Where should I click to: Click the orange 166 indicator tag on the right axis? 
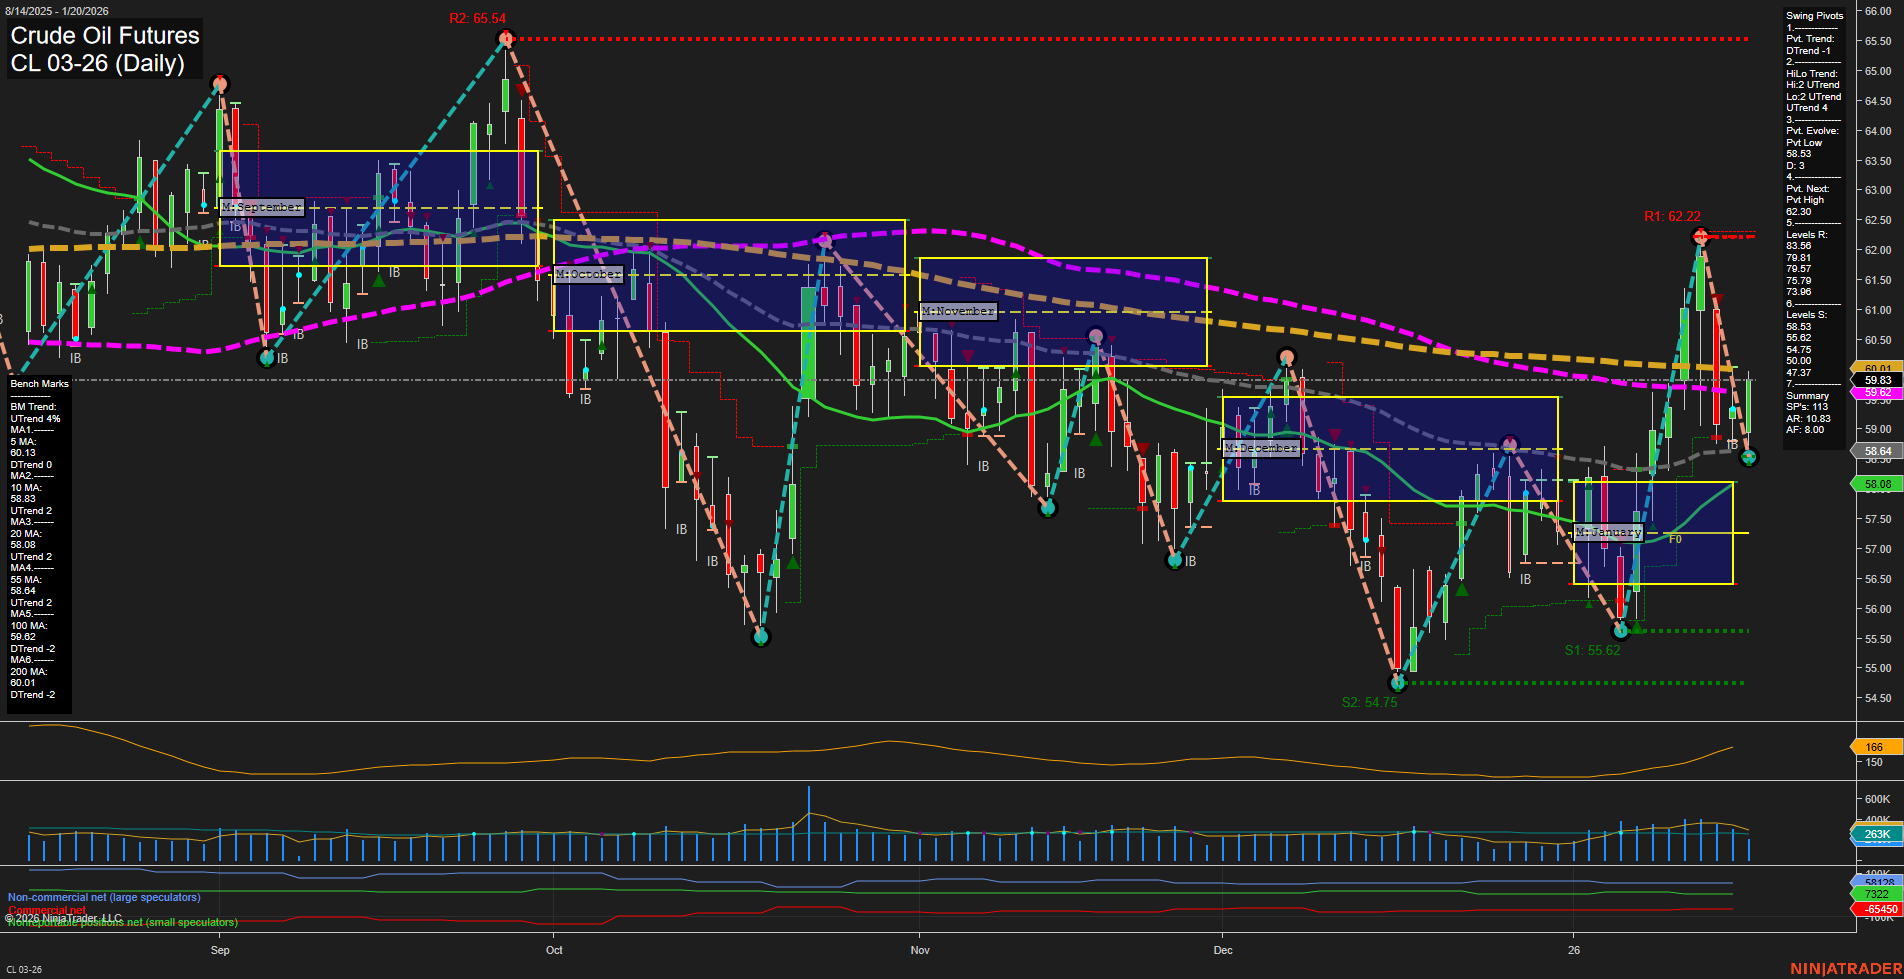click(1874, 746)
